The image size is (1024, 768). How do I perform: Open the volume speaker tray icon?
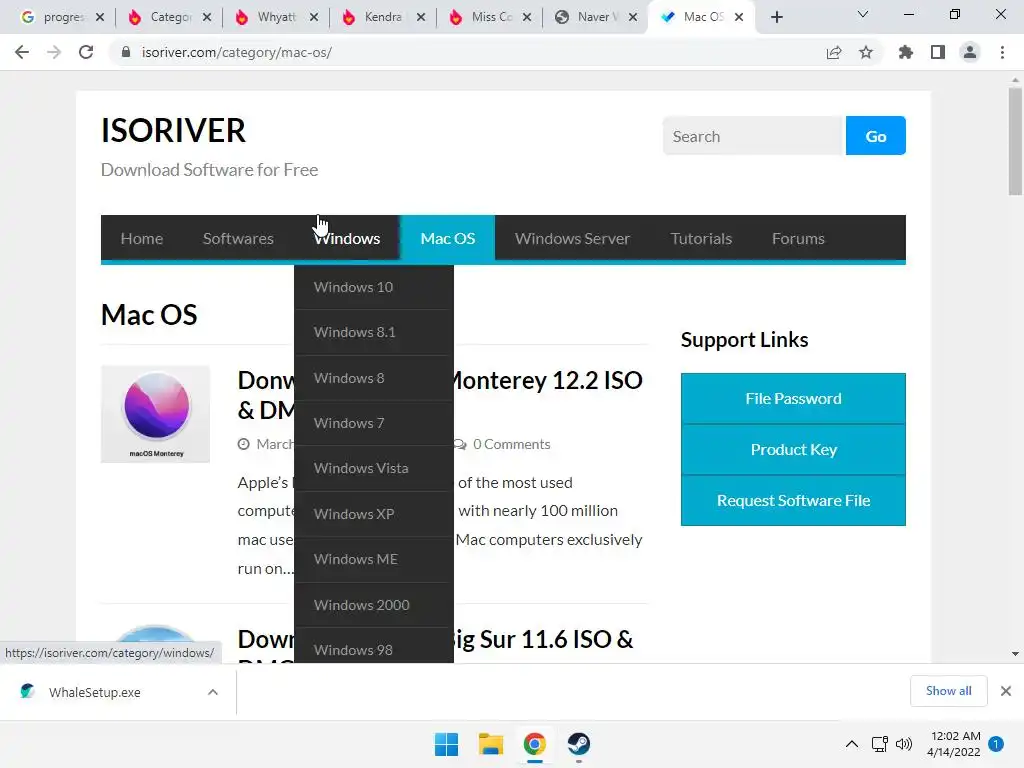point(904,744)
